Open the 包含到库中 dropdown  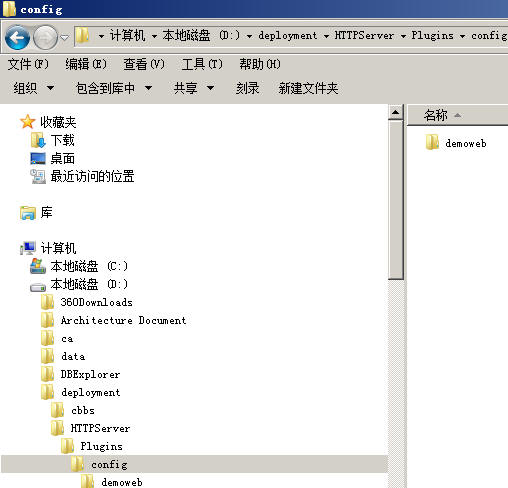tap(114, 88)
